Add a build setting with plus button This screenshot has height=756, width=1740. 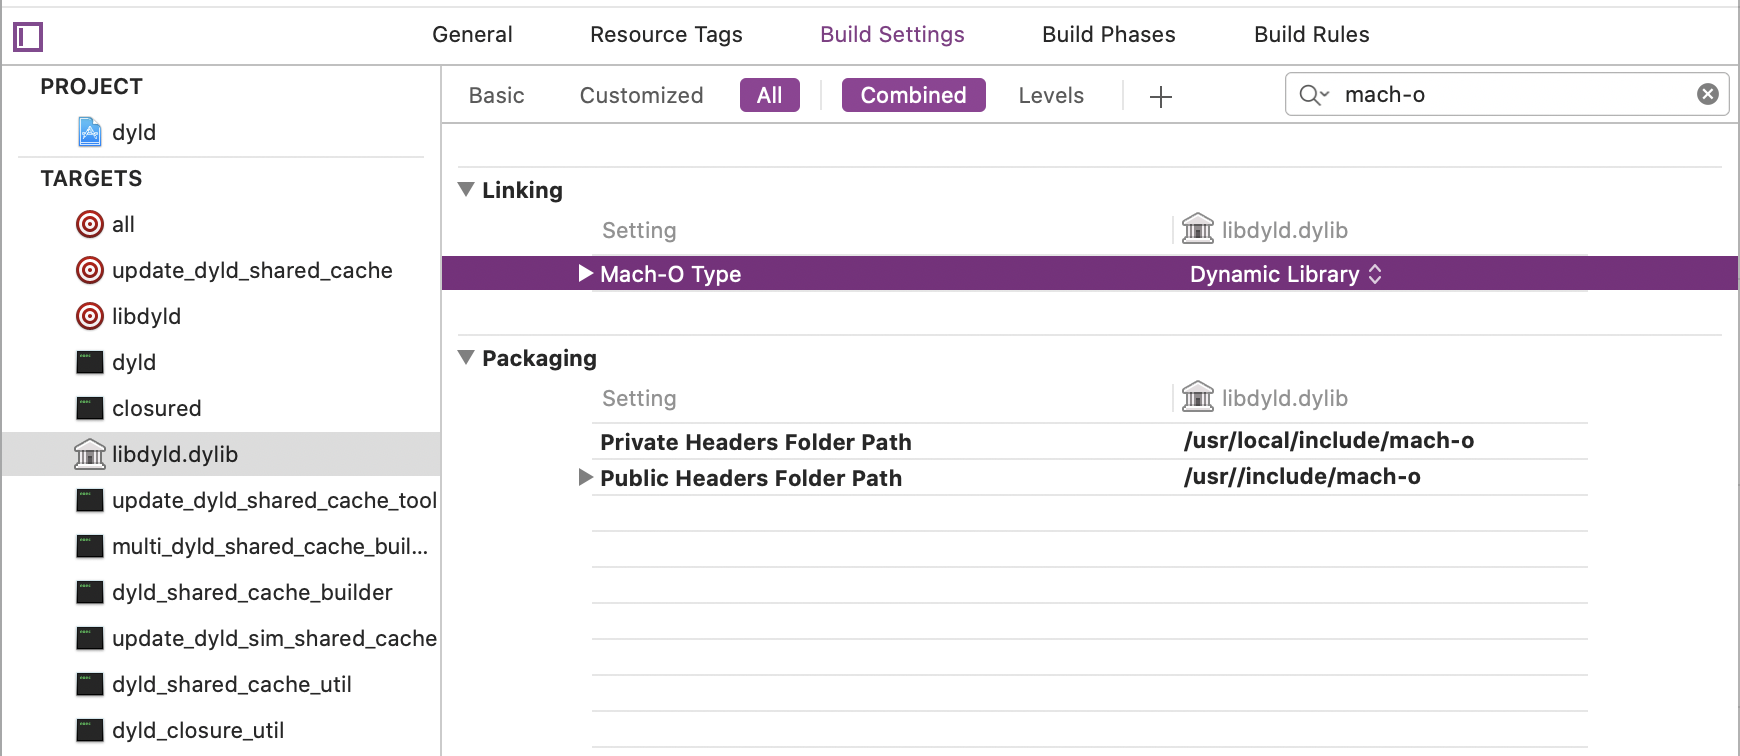point(1161,97)
